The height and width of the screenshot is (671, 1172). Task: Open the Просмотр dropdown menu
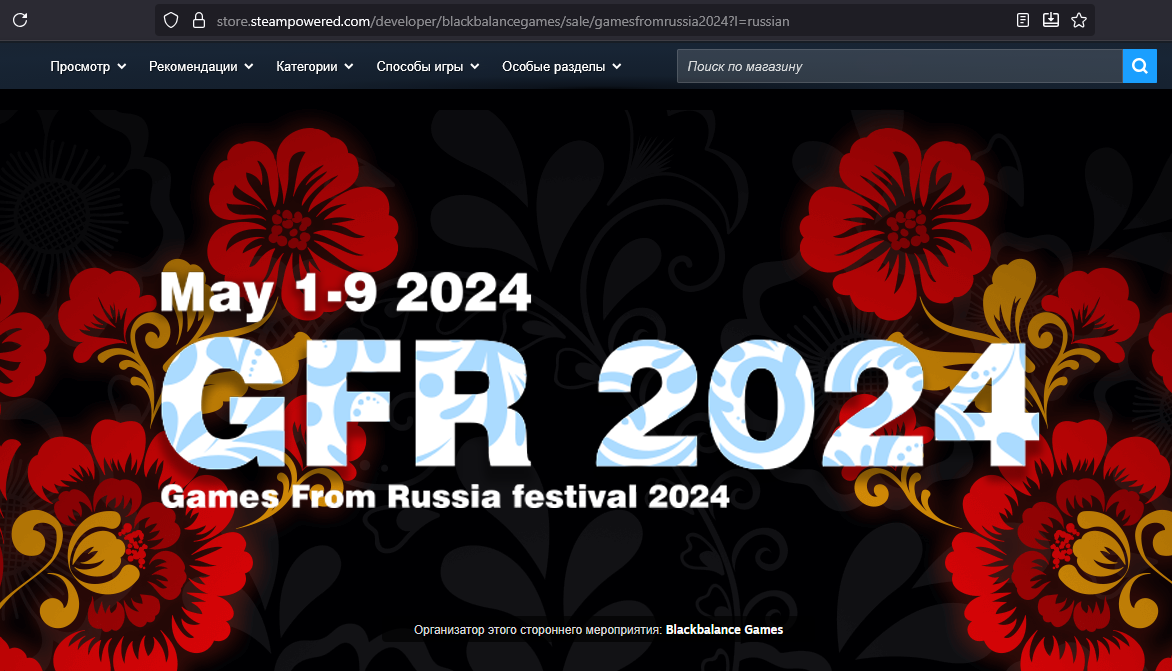[x=88, y=67]
